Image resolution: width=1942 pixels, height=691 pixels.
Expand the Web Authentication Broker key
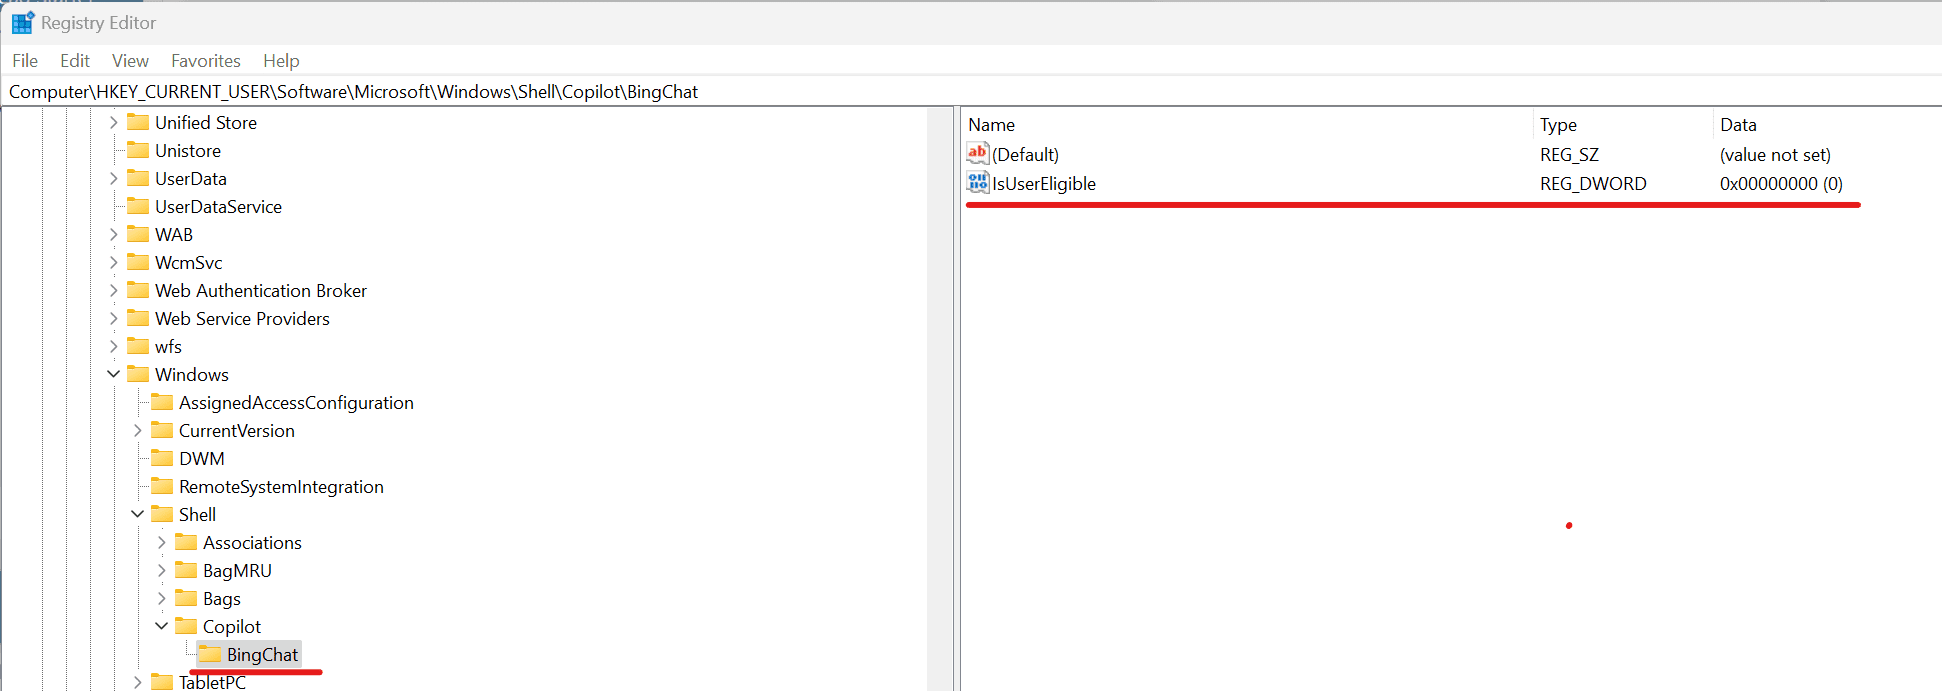coord(113,291)
